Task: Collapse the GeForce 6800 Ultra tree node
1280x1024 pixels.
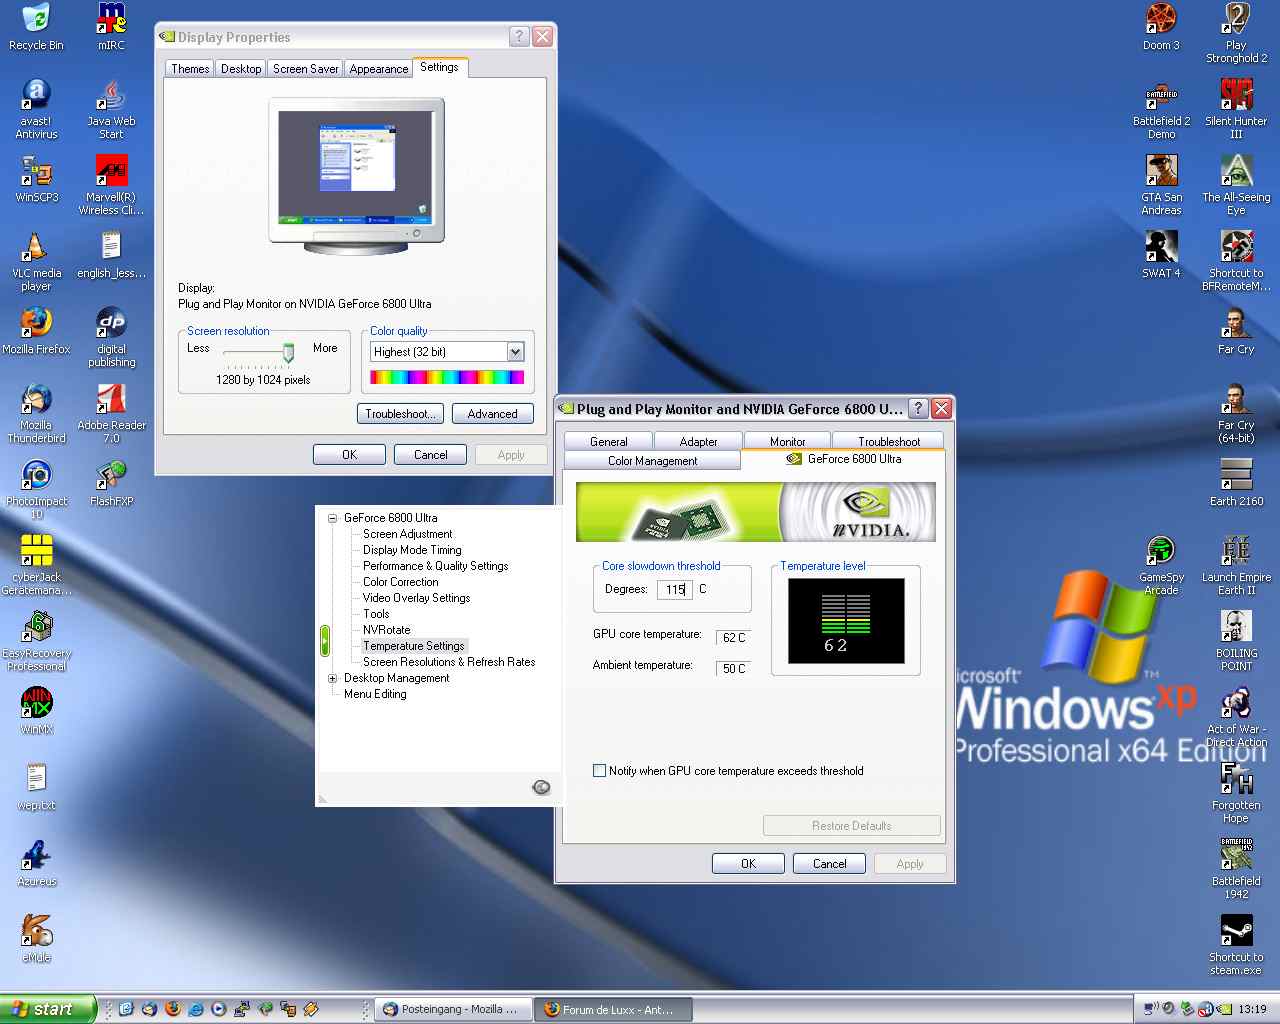Action: 333,518
